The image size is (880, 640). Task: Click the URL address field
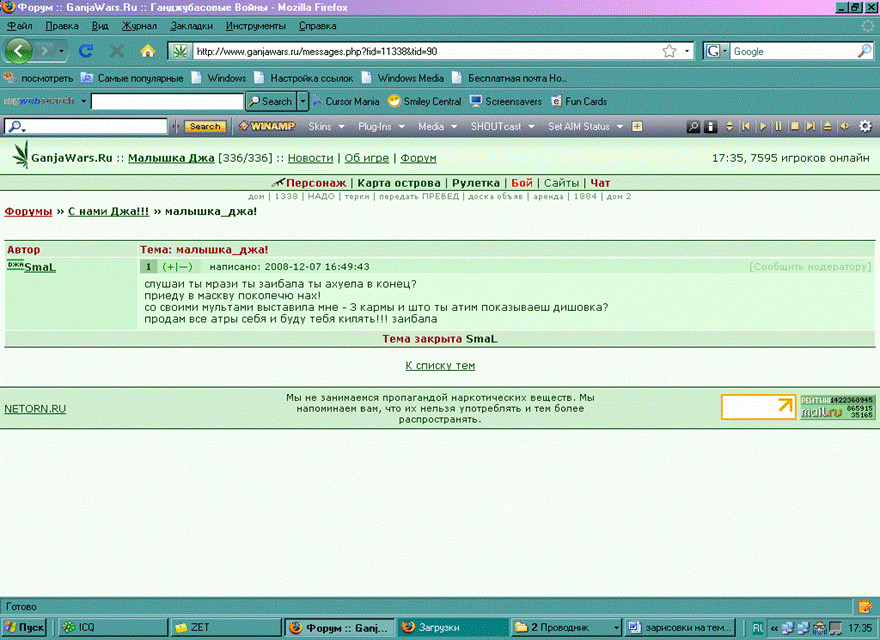(427, 51)
